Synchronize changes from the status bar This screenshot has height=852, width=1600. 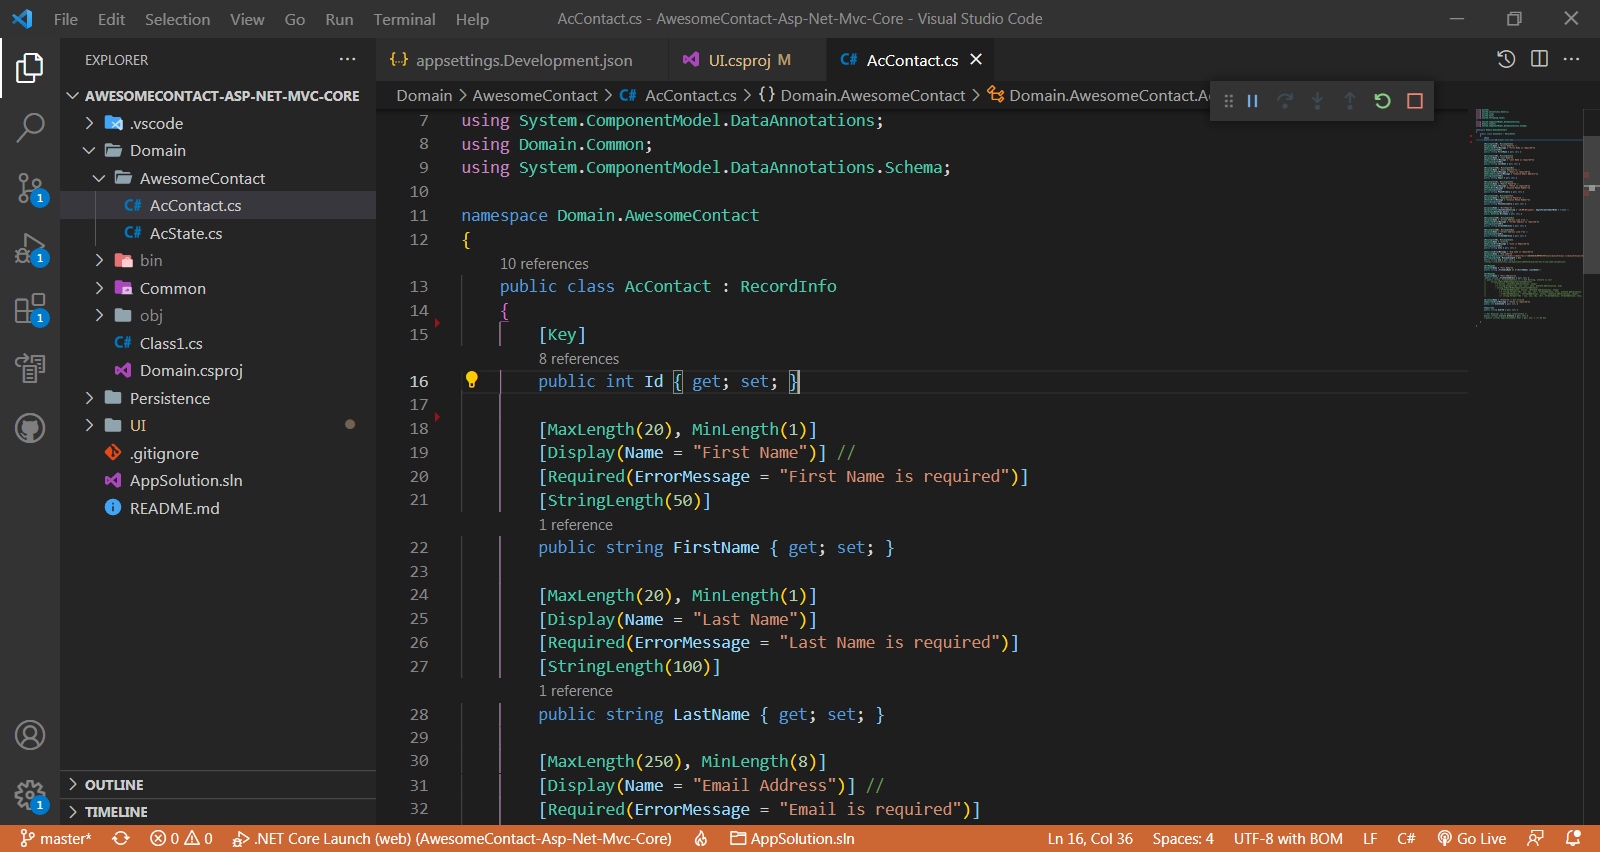pyautogui.click(x=121, y=838)
